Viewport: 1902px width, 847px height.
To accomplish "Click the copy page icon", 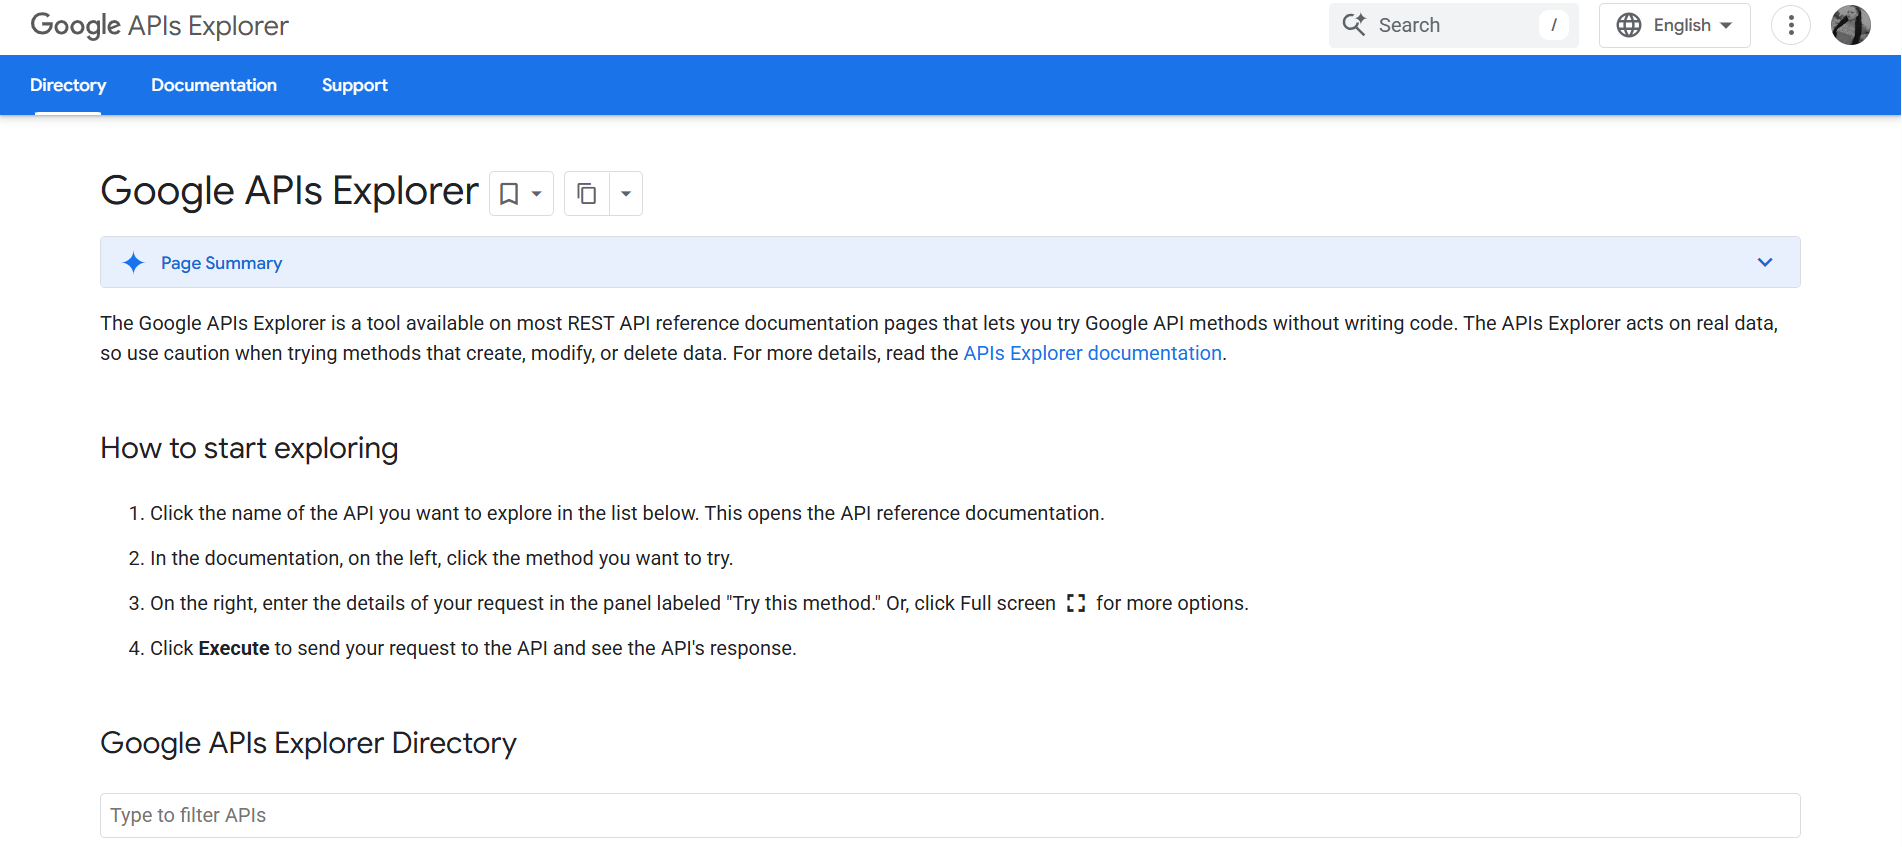I will point(587,194).
